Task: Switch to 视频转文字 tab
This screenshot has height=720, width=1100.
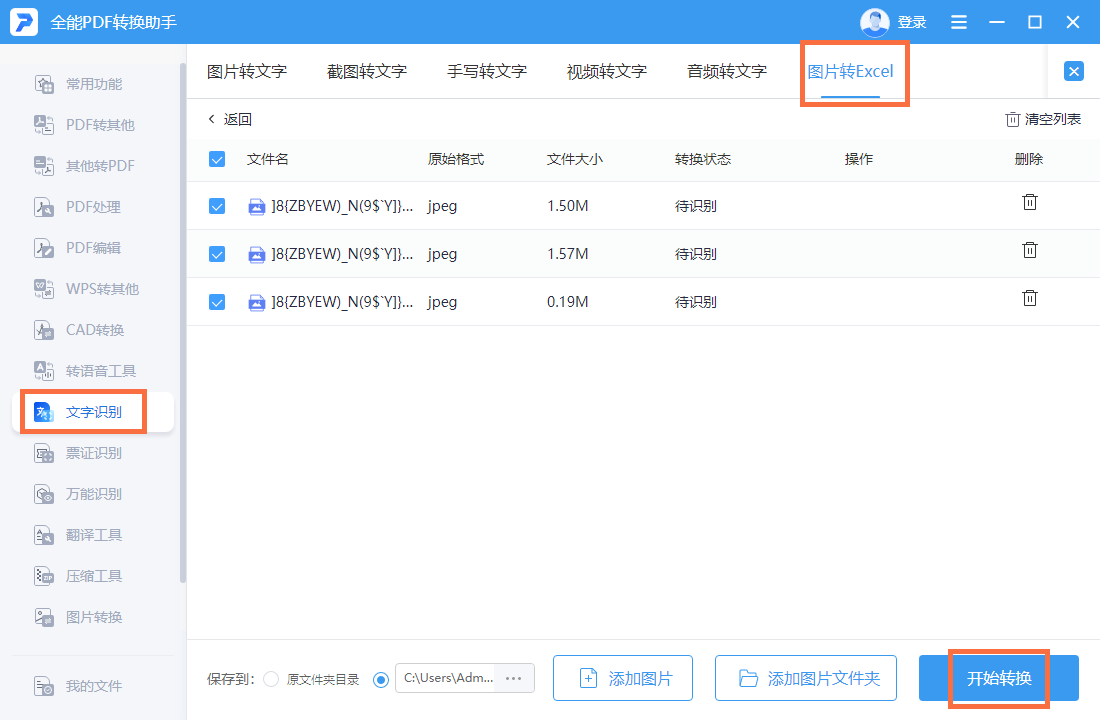Action: [607, 71]
